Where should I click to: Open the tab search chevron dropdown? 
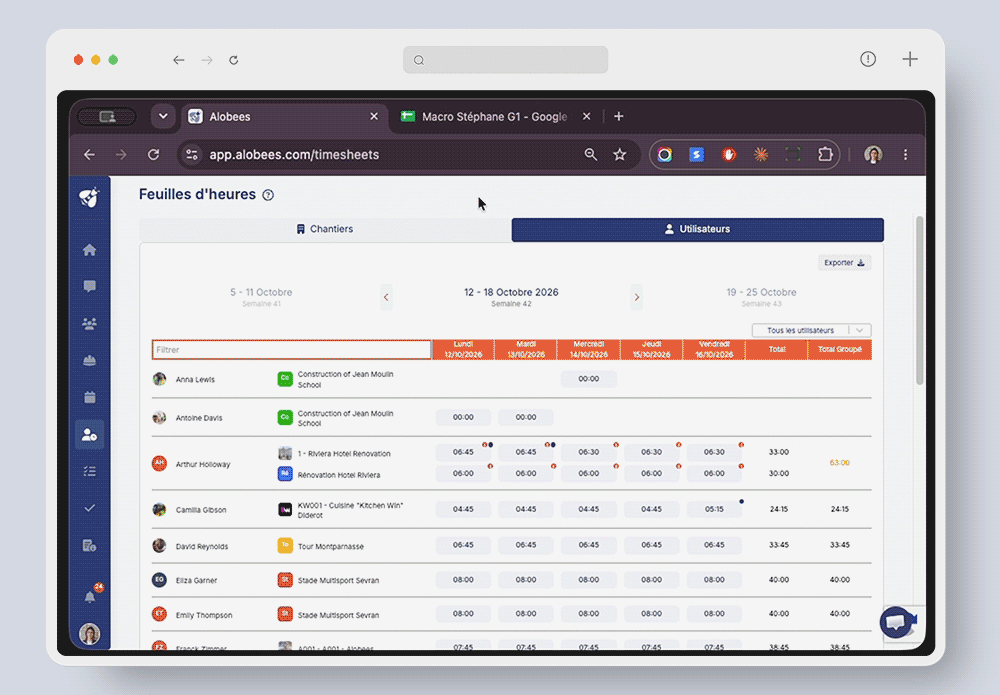coord(163,117)
